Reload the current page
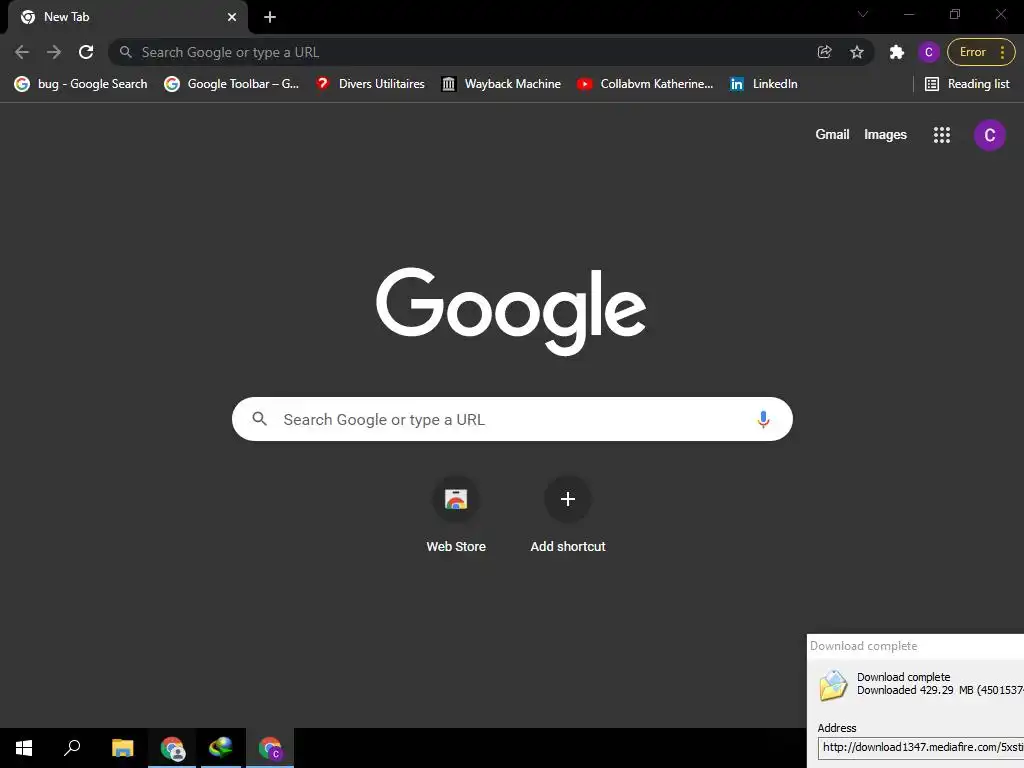Screen dimensions: 1024x768 [86, 52]
